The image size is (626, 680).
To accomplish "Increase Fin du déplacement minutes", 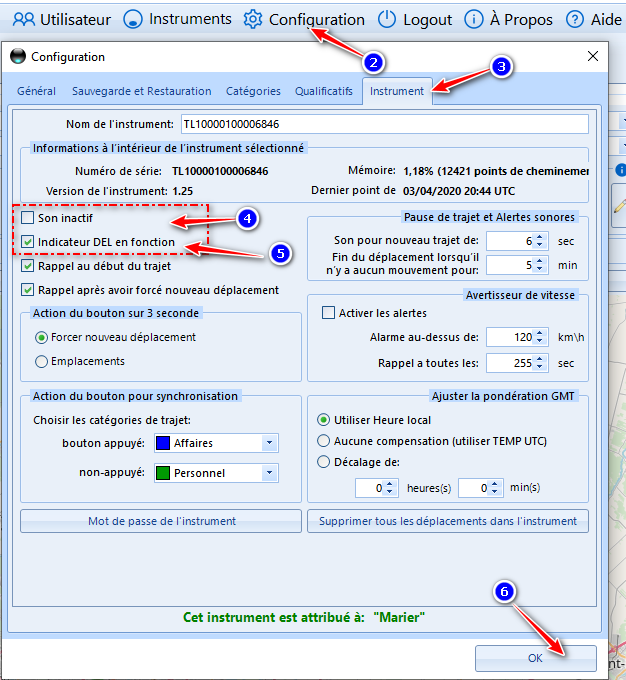I will click(539, 262).
